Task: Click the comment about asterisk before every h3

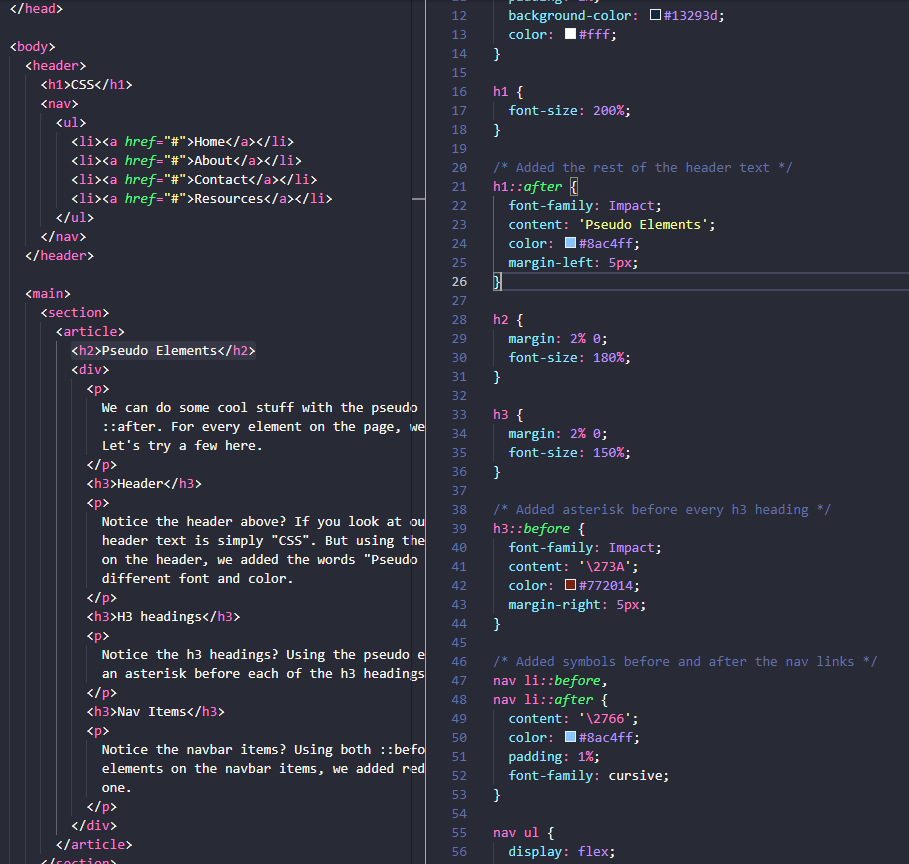Action: pyautogui.click(x=661, y=509)
